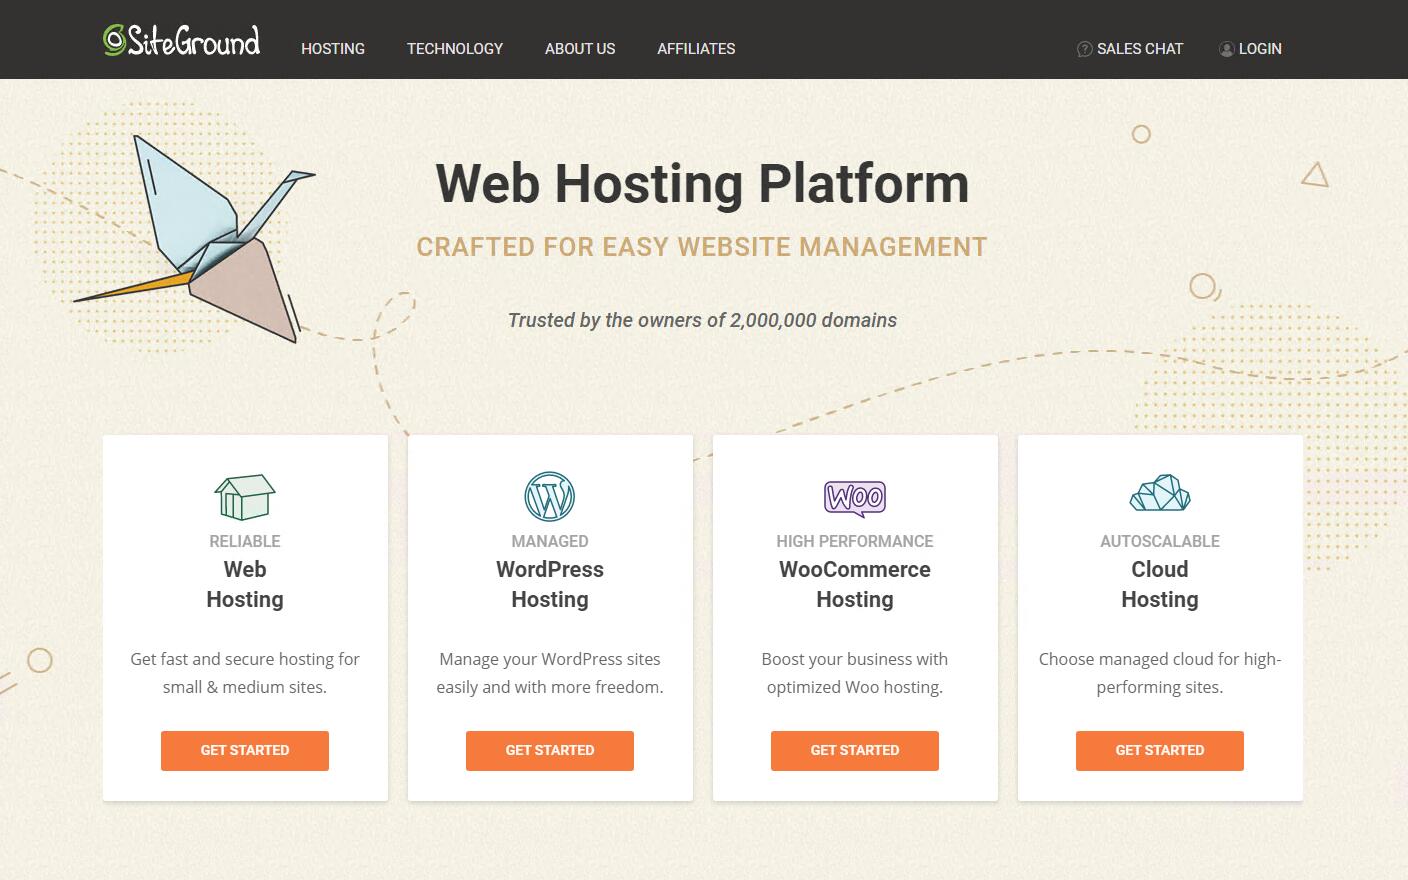
Task: Go to the Affiliates page
Action: pyautogui.click(x=696, y=49)
